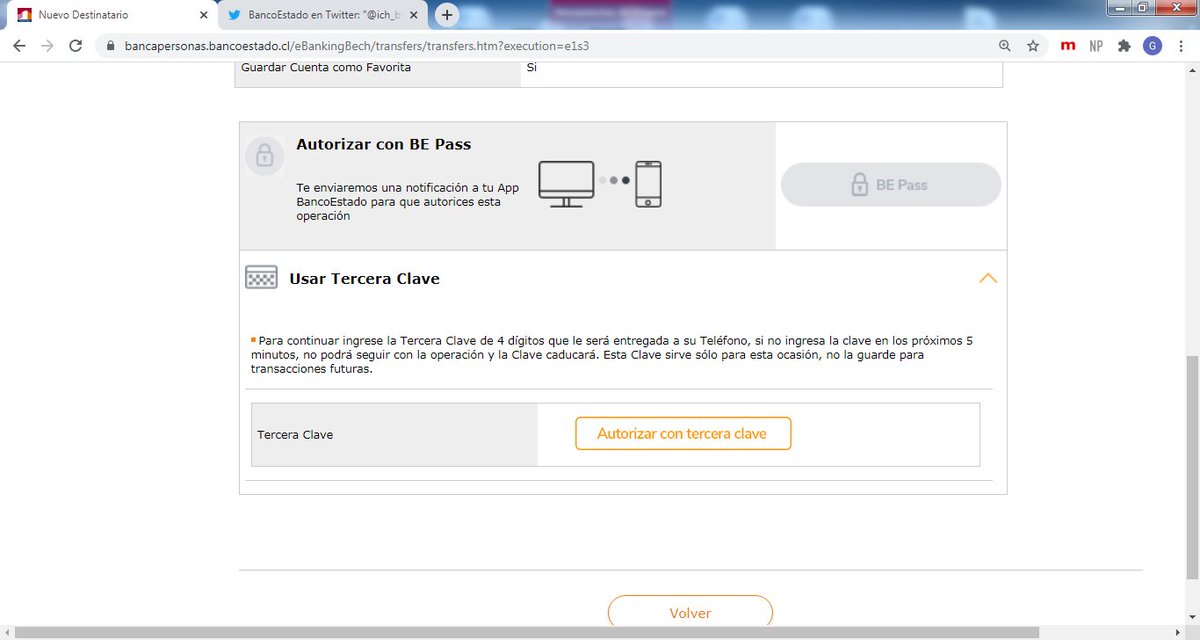The width and height of the screenshot is (1200, 640).
Task: Open the Chrome profile avatar G
Action: (1152, 46)
